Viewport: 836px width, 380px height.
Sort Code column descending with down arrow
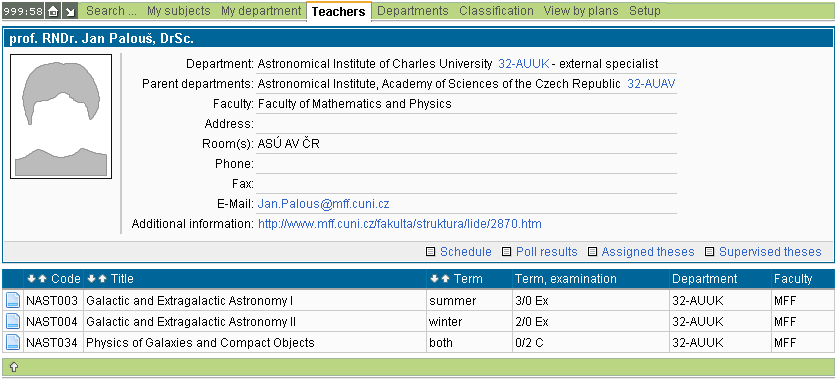(31, 279)
